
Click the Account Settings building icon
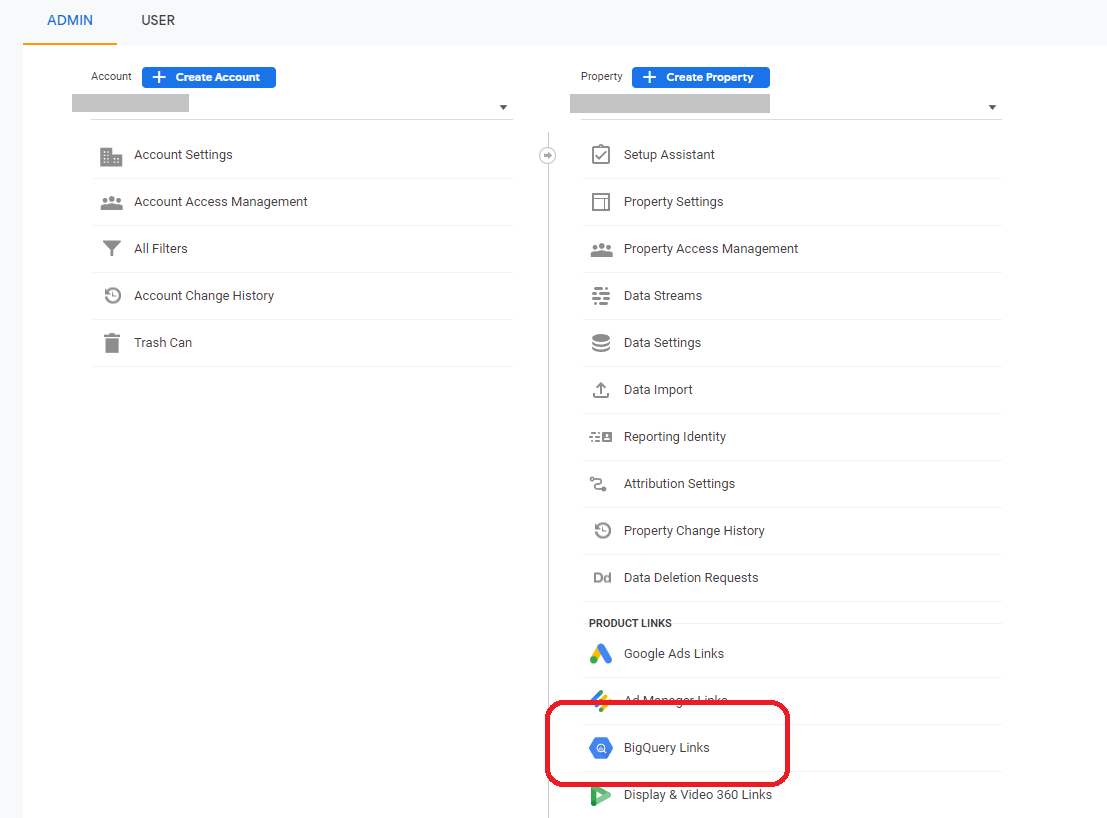coord(111,156)
